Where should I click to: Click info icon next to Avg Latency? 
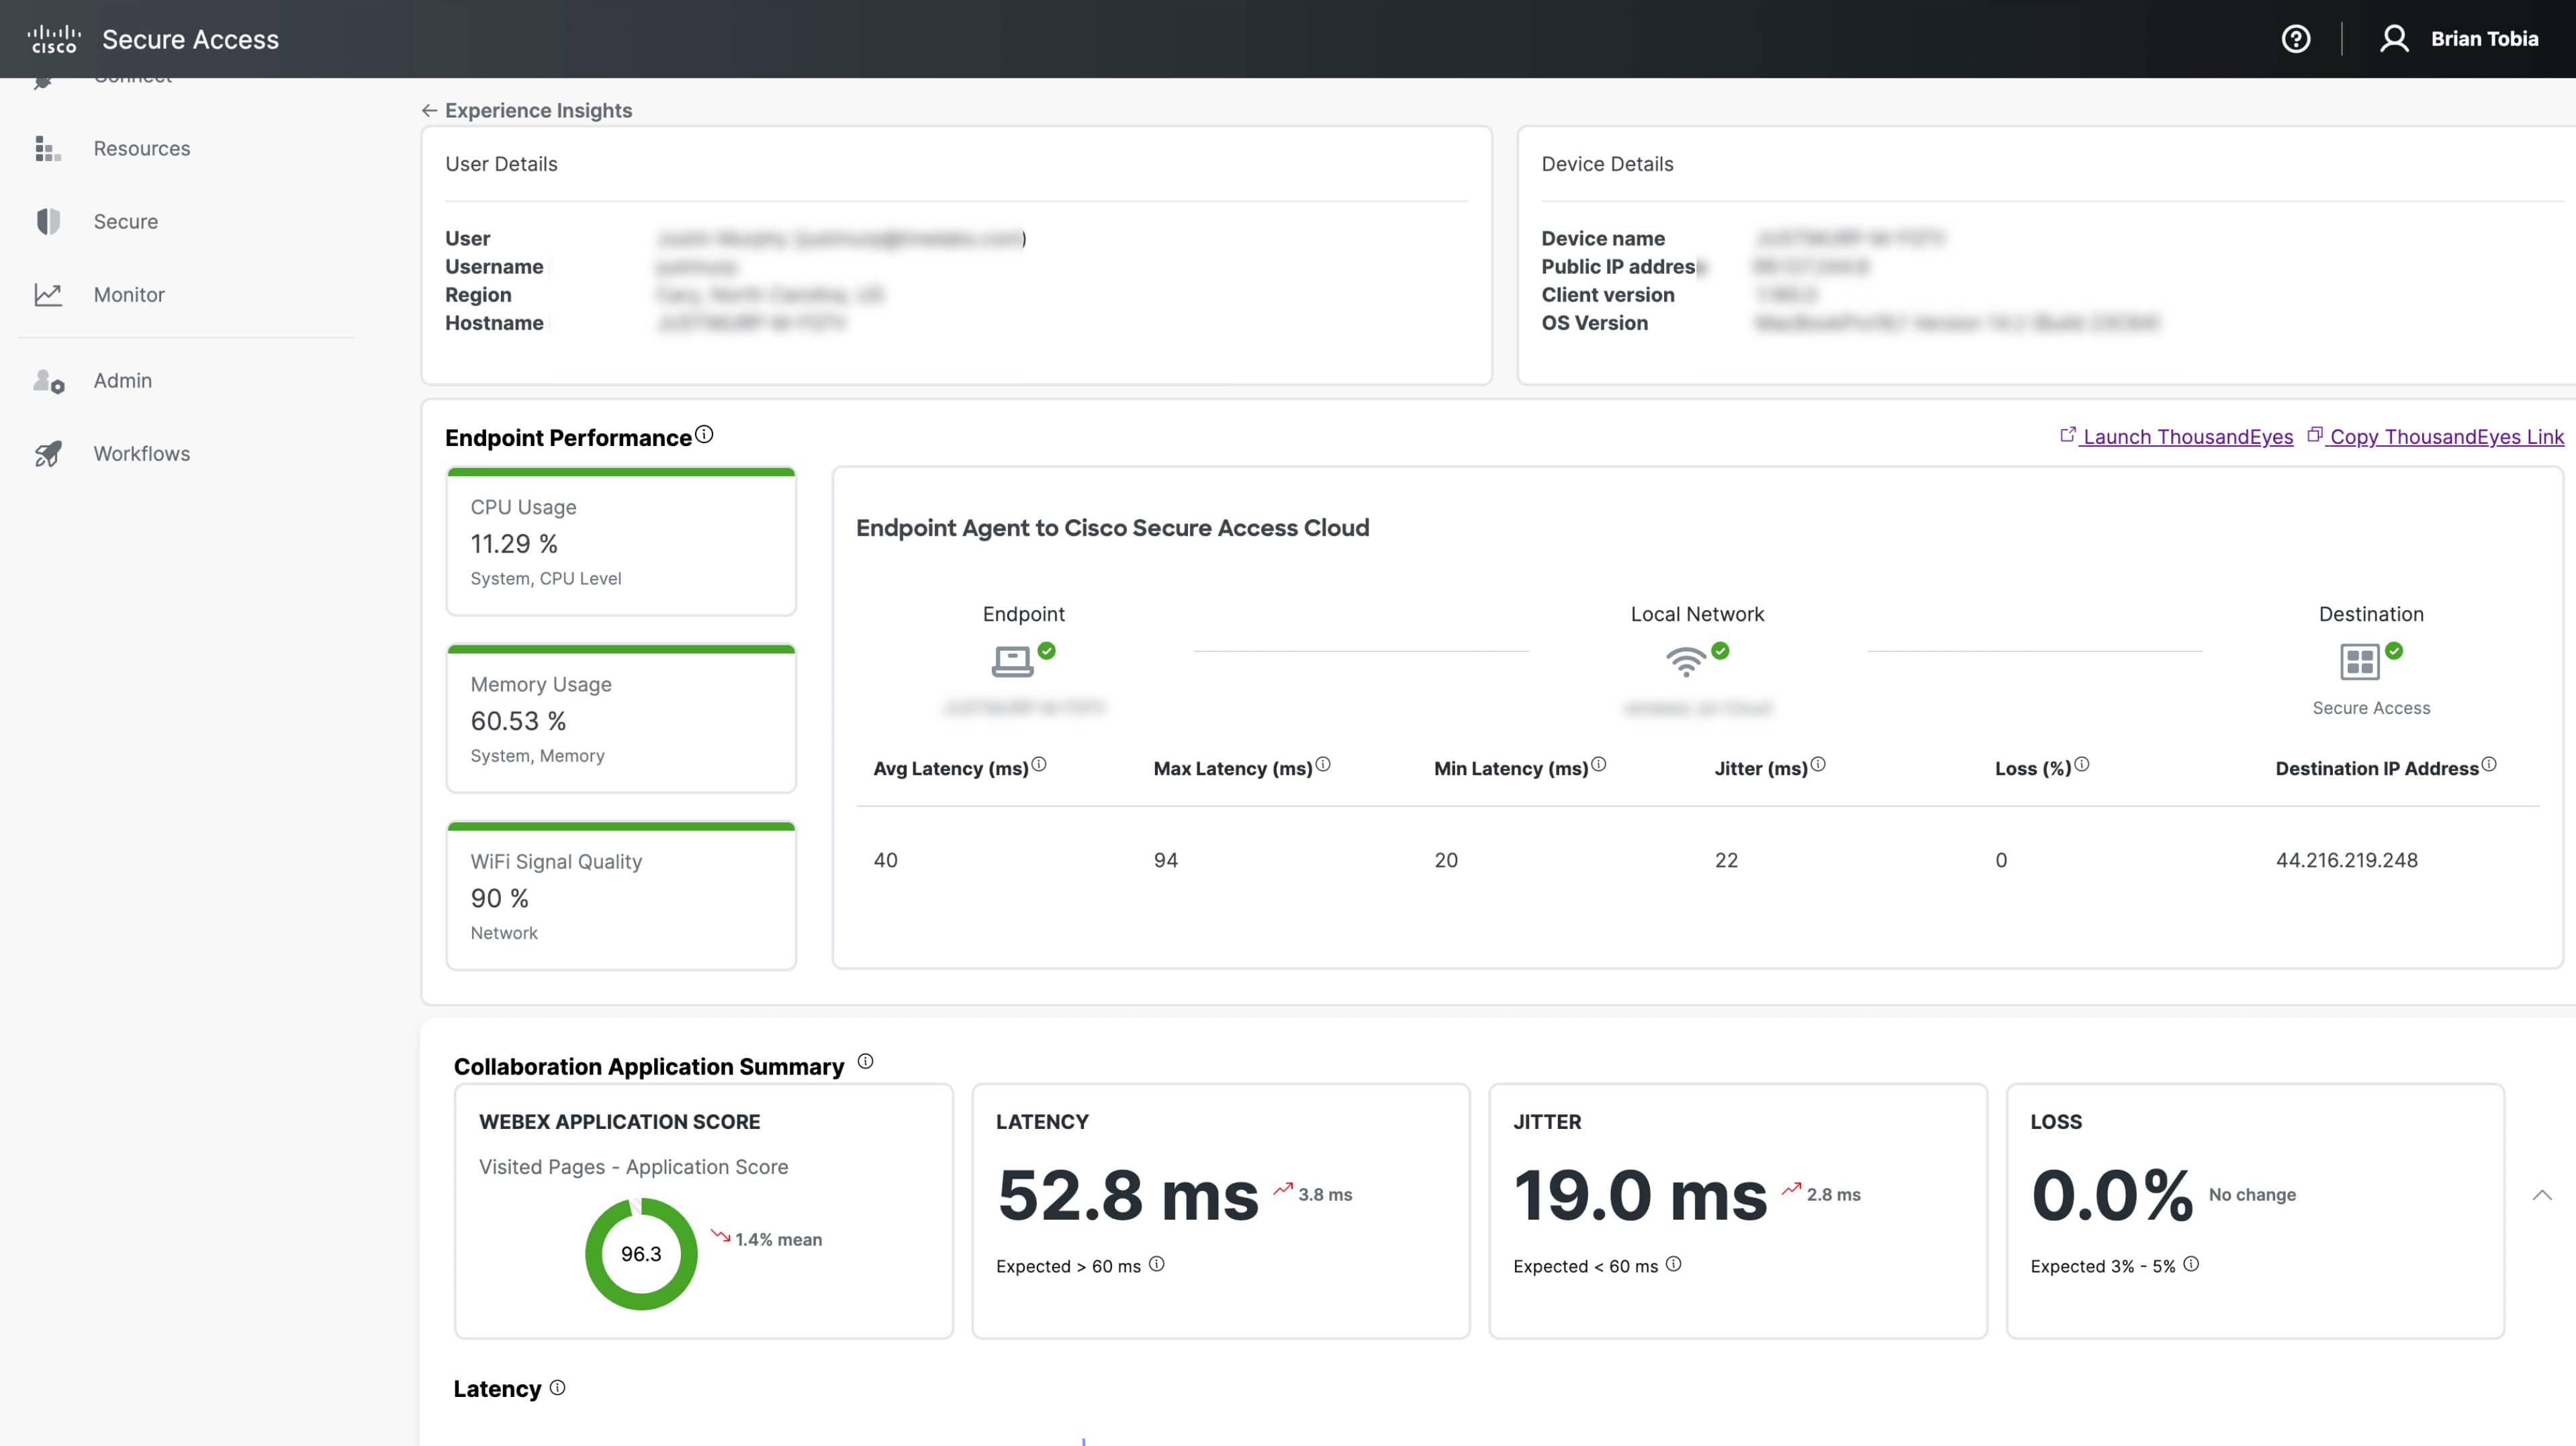(x=1039, y=765)
